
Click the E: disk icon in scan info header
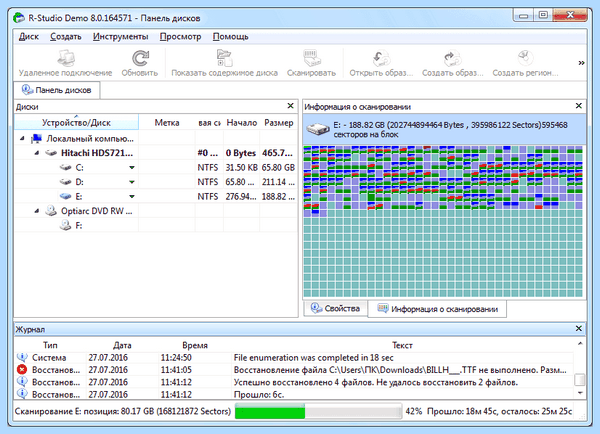[x=318, y=129]
